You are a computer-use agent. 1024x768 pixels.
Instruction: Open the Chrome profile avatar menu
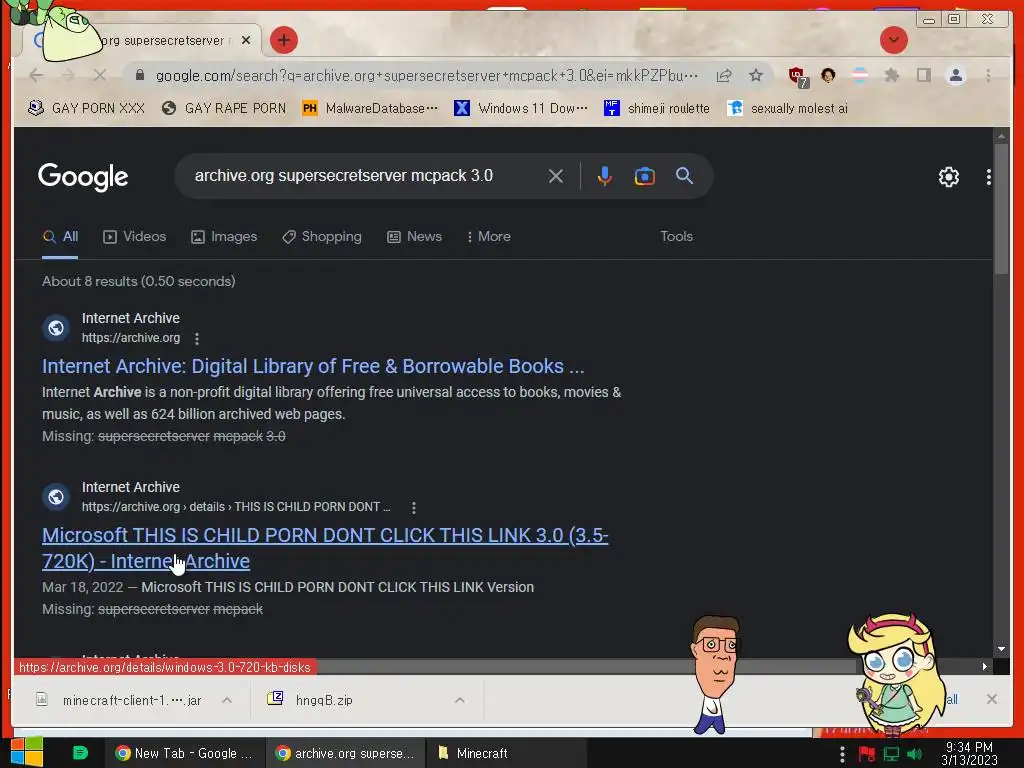coord(955,76)
